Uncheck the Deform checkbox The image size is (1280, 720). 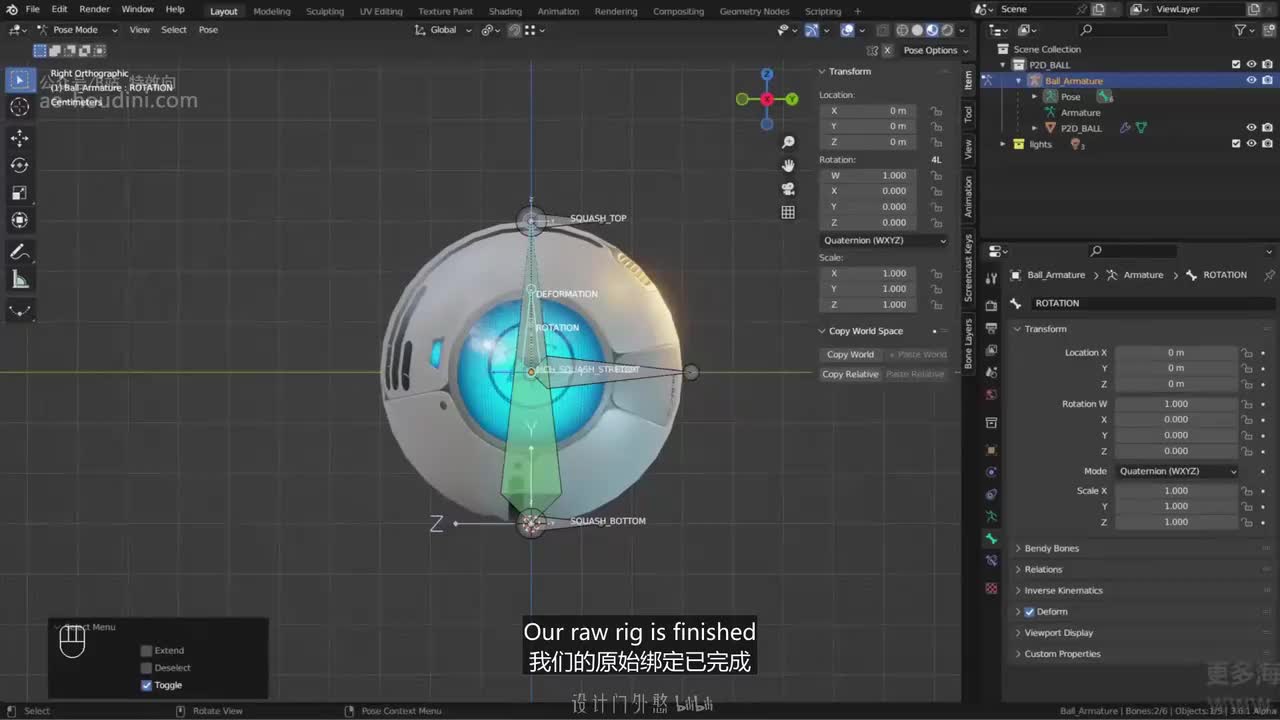[1029, 612]
